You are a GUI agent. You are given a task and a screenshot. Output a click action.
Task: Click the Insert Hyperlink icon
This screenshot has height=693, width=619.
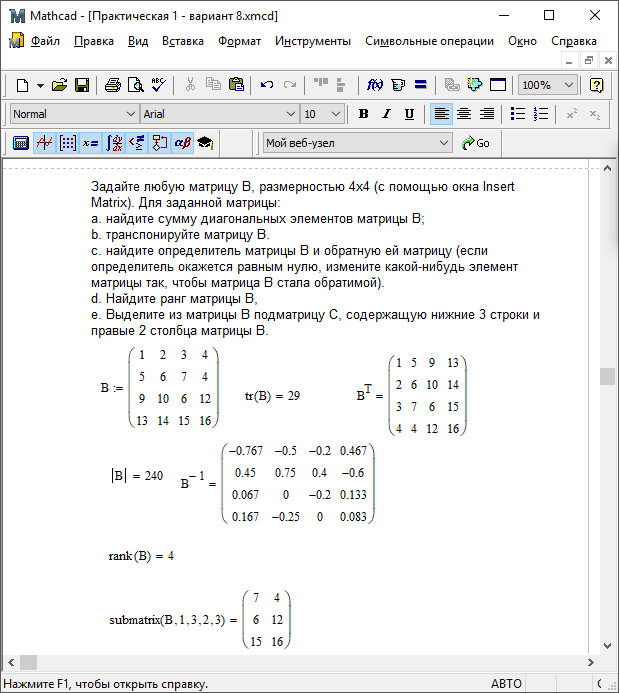tap(452, 85)
